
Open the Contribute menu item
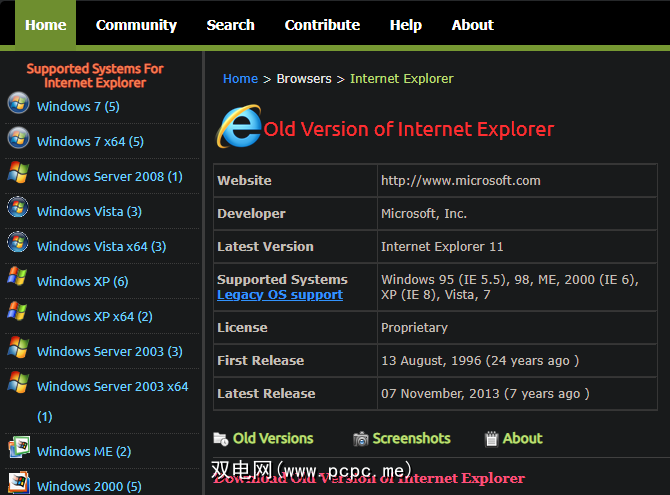322,25
